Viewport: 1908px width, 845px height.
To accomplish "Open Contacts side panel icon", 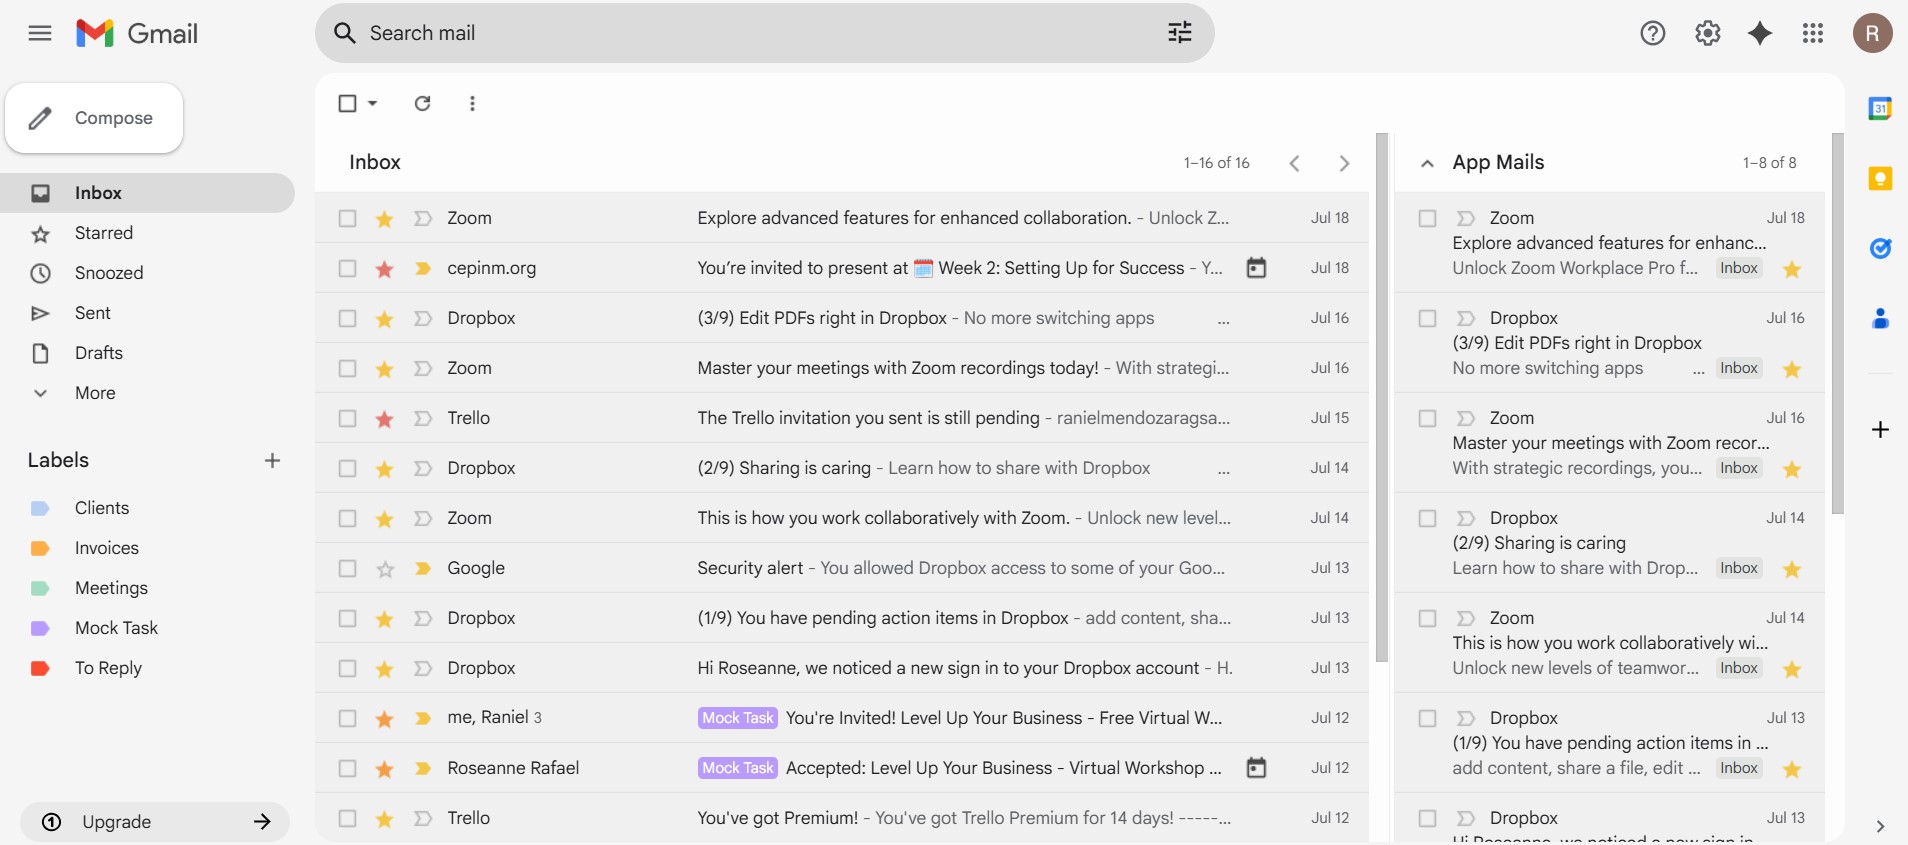I will pyautogui.click(x=1880, y=319).
